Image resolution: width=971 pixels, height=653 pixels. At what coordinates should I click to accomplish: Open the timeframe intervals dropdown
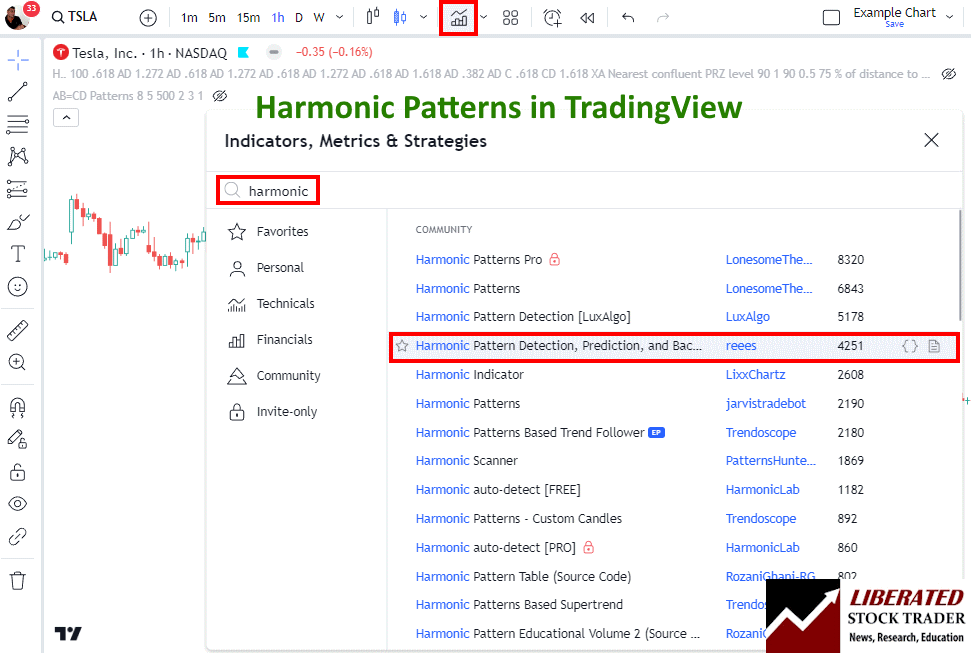click(338, 17)
